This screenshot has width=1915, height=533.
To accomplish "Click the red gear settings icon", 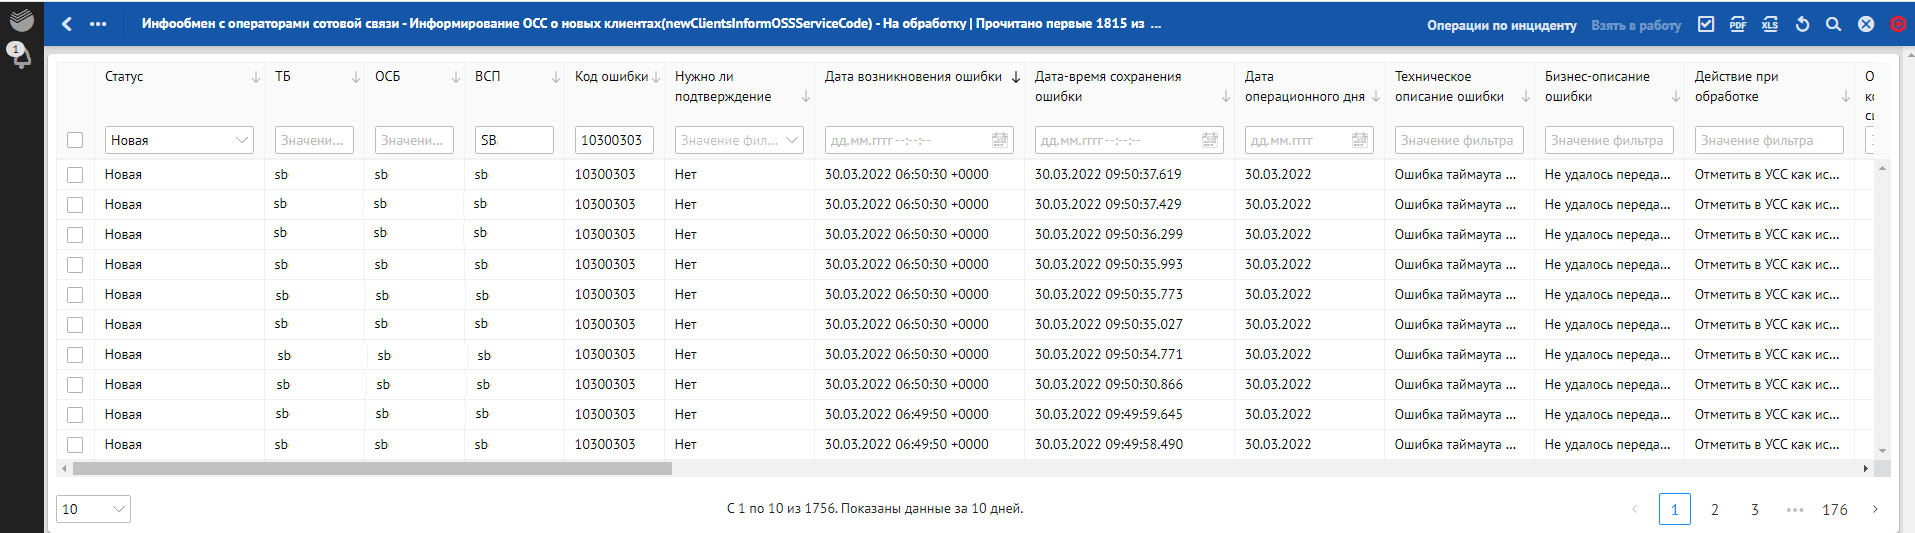I will pyautogui.click(x=1897, y=24).
